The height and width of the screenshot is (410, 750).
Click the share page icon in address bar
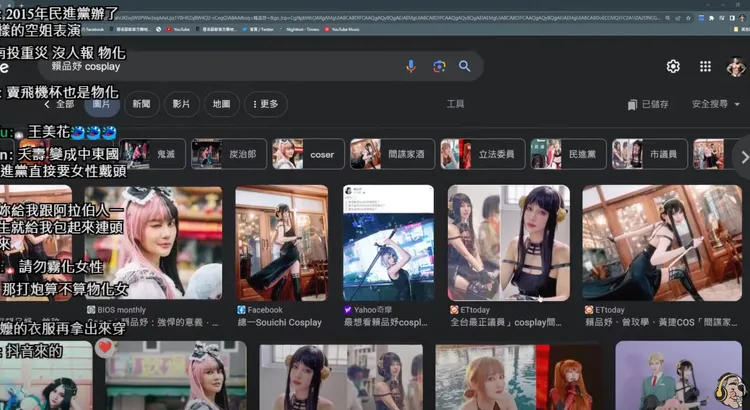click(678, 18)
